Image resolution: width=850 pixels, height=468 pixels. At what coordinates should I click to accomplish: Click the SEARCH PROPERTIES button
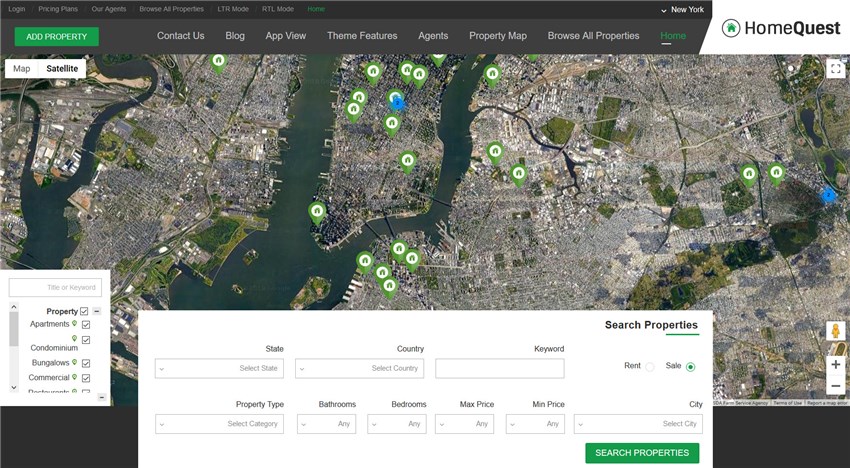click(642, 453)
